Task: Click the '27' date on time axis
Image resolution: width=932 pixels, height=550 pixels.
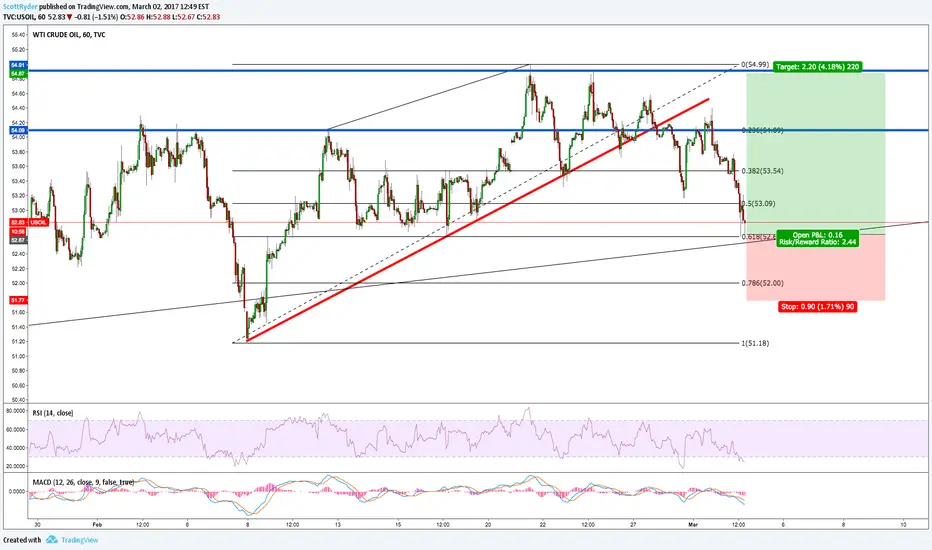Action: click(x=634, y=524)
